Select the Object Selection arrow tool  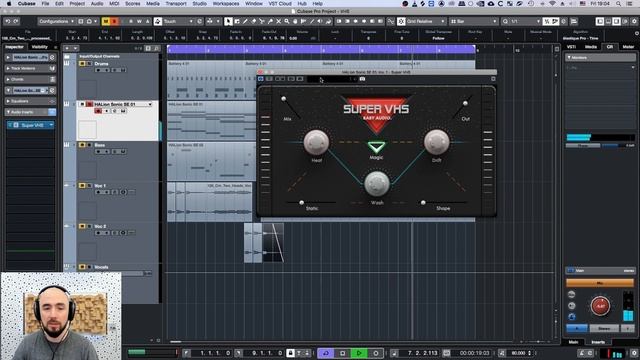[229, 21]
